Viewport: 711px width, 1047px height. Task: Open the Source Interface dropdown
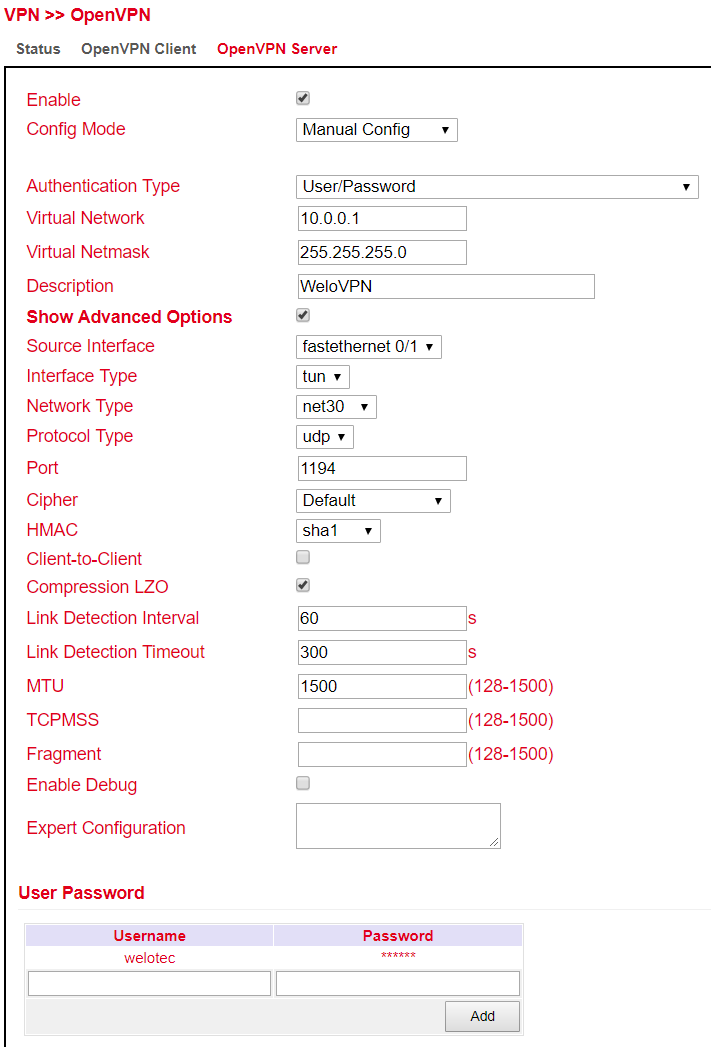369,347
